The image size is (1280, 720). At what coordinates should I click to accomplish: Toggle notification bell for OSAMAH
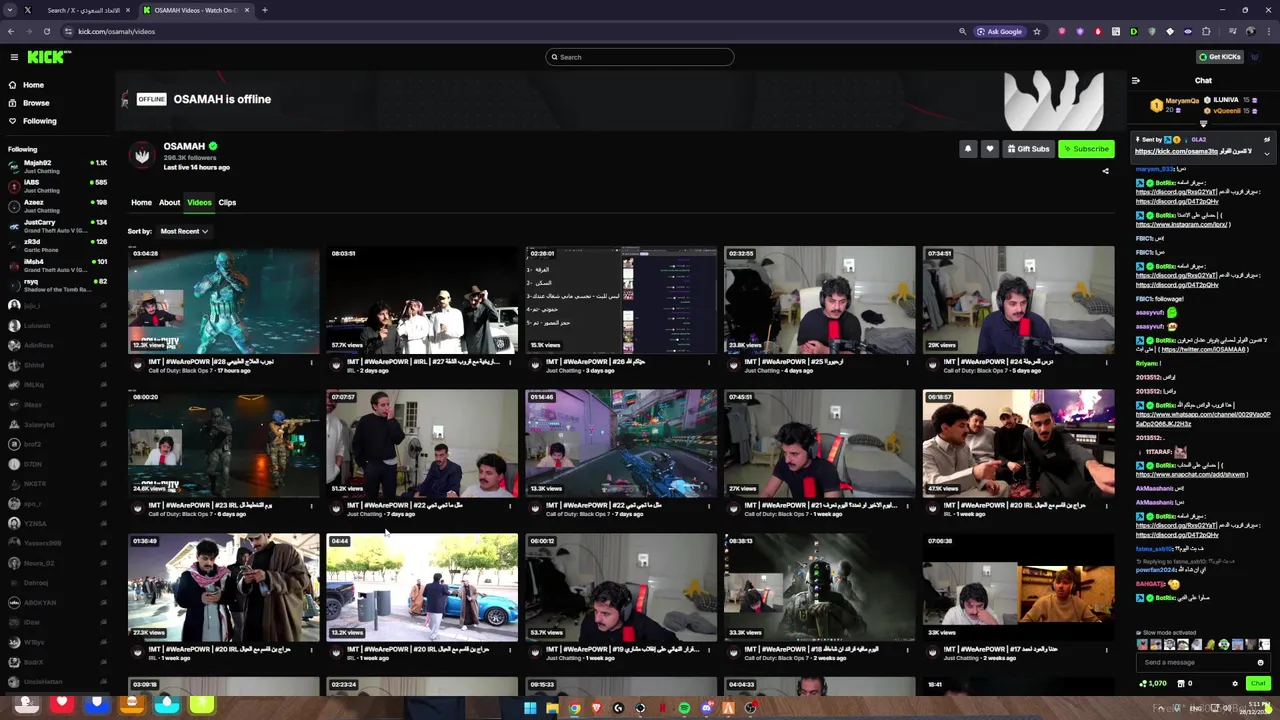(967, 149)
